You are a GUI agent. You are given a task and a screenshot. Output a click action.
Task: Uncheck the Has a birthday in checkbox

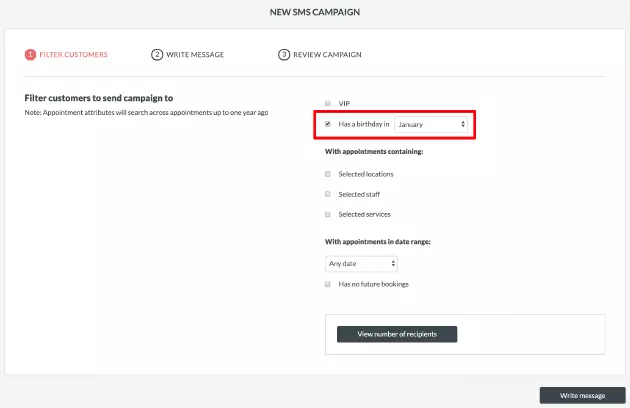(328, 124)
